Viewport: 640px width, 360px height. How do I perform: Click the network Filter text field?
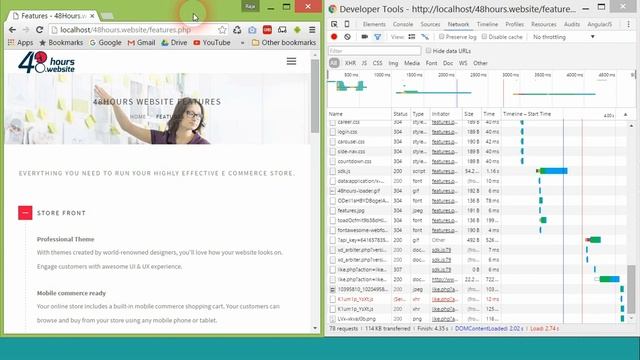tap(374, 51)
